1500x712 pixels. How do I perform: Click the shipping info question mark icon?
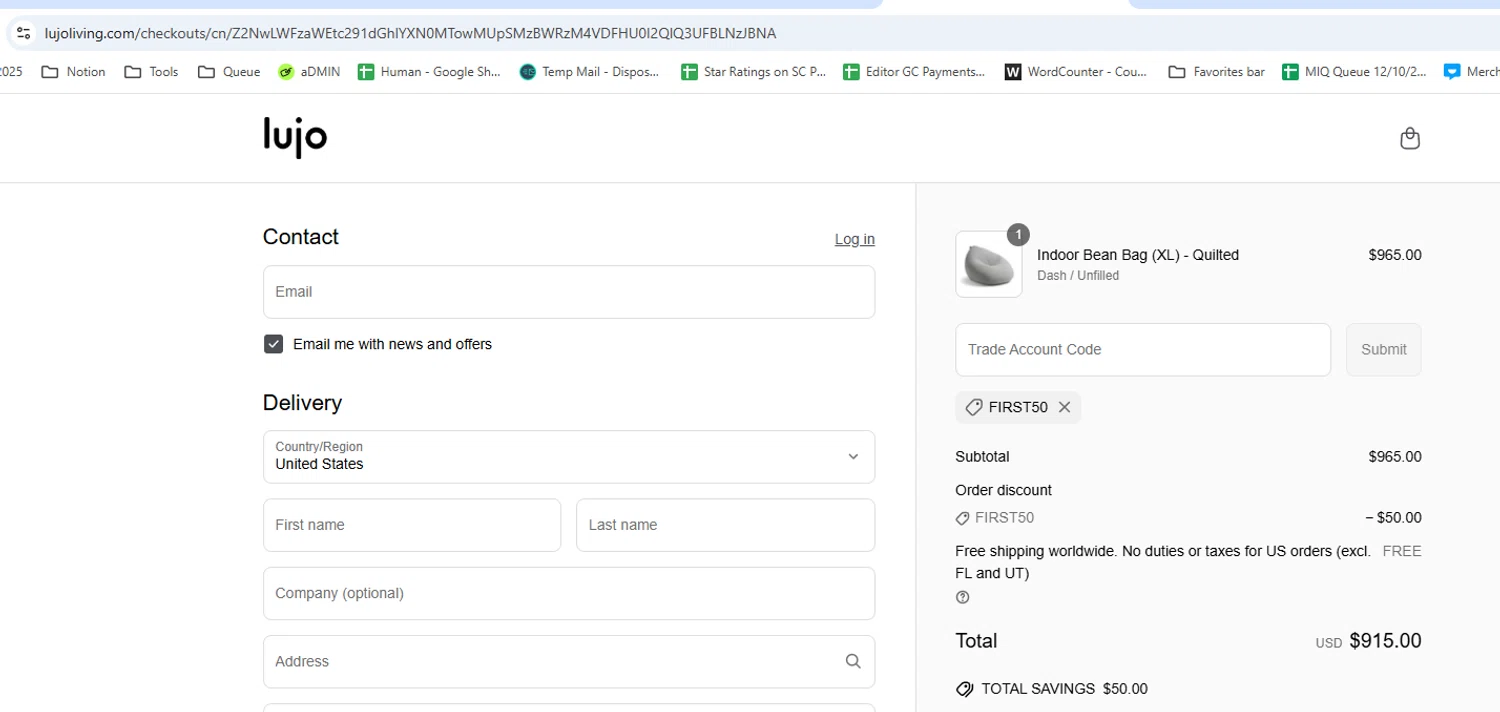(963, 597)
